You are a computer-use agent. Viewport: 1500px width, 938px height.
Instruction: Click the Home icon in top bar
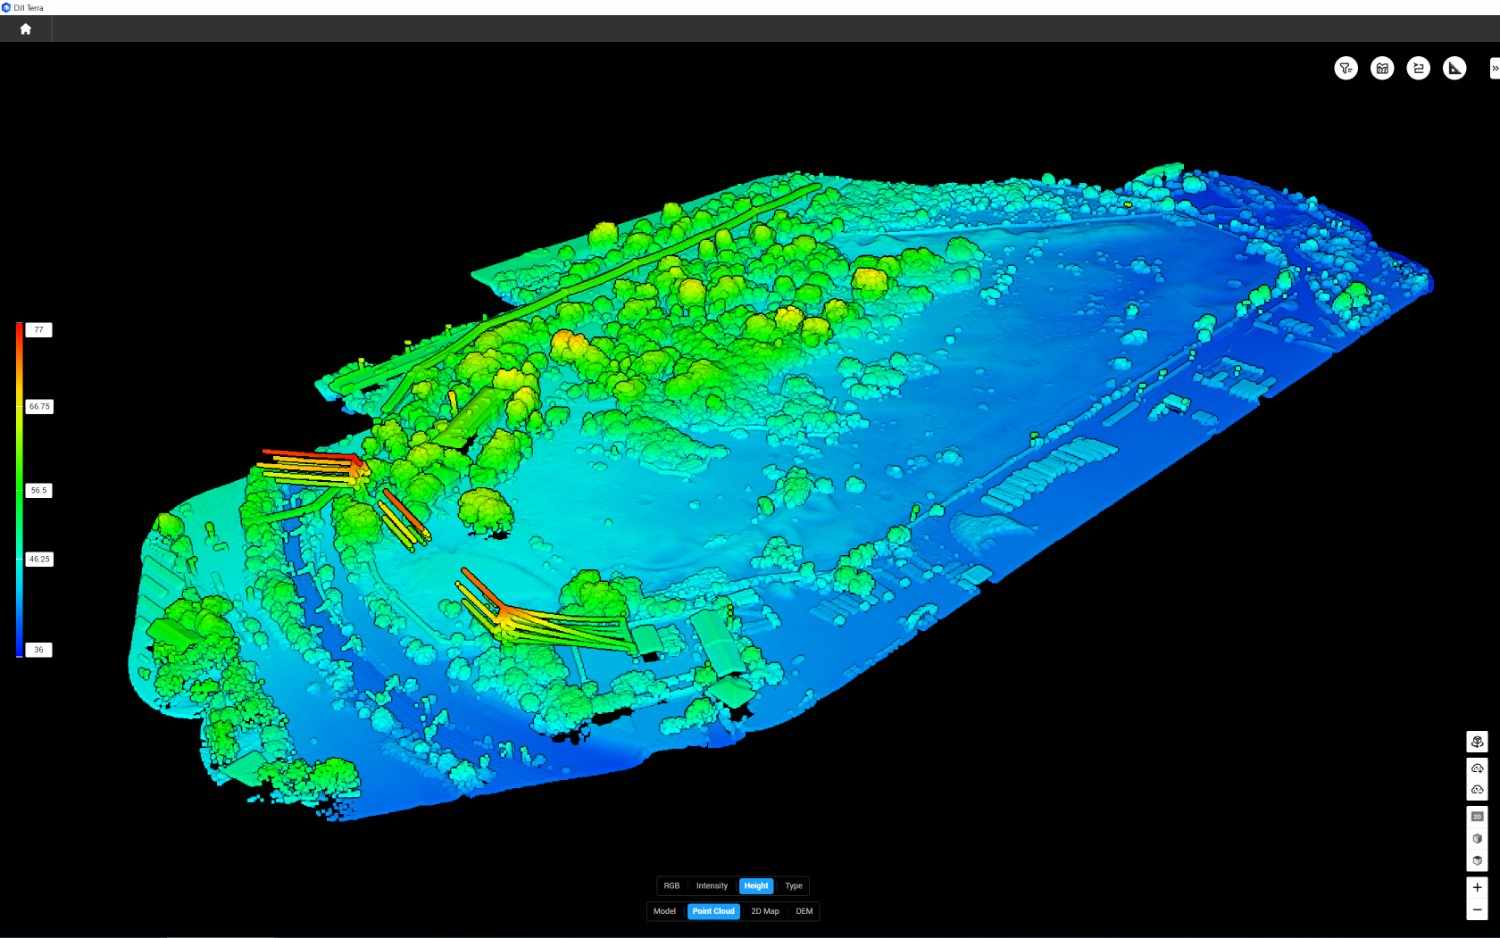25,29
